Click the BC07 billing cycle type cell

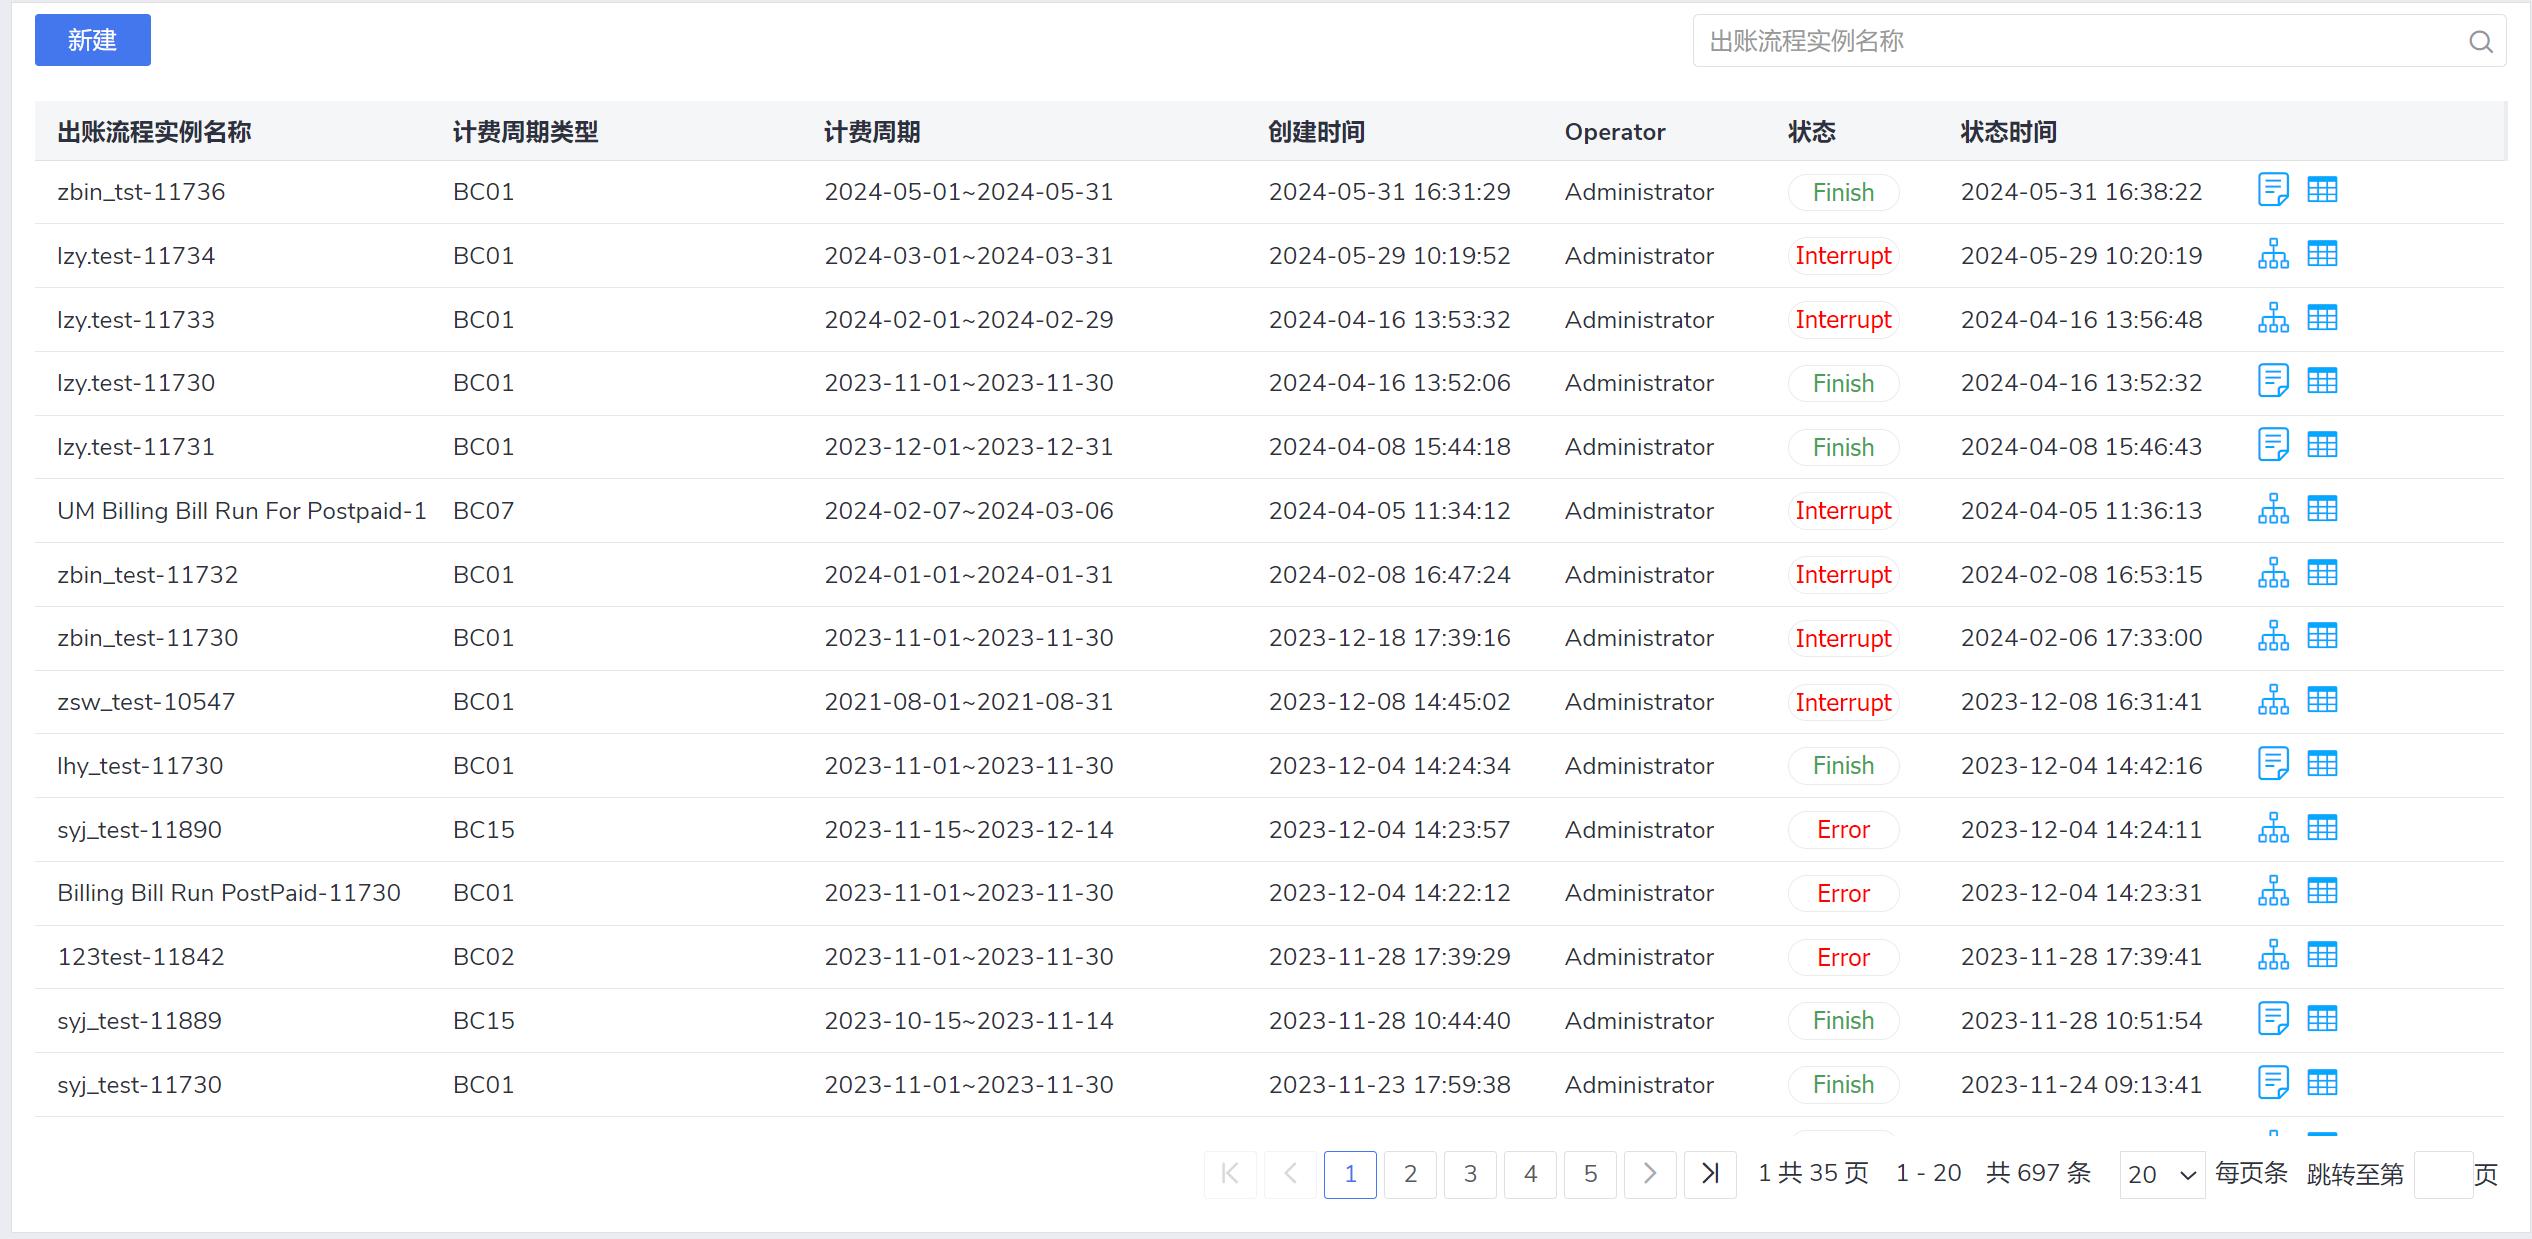[483, 511]
